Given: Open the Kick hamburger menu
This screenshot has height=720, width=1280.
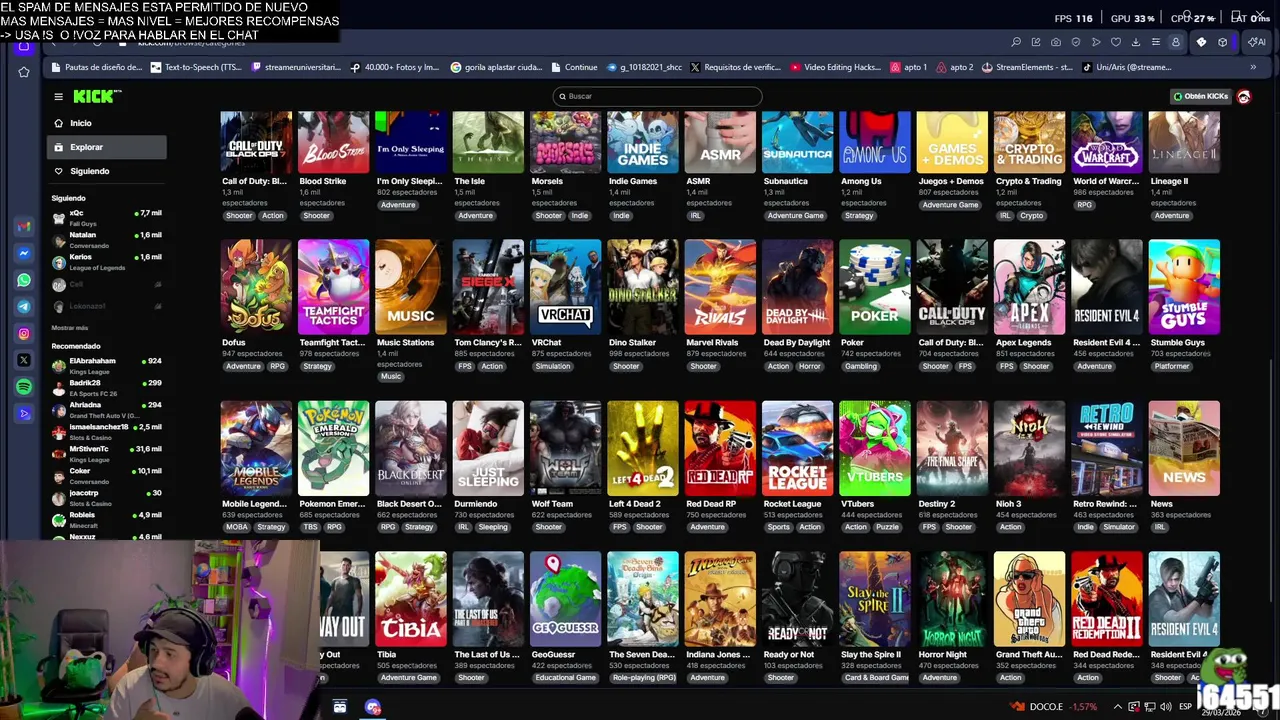Looking at the screenshot, I should 58,96.
